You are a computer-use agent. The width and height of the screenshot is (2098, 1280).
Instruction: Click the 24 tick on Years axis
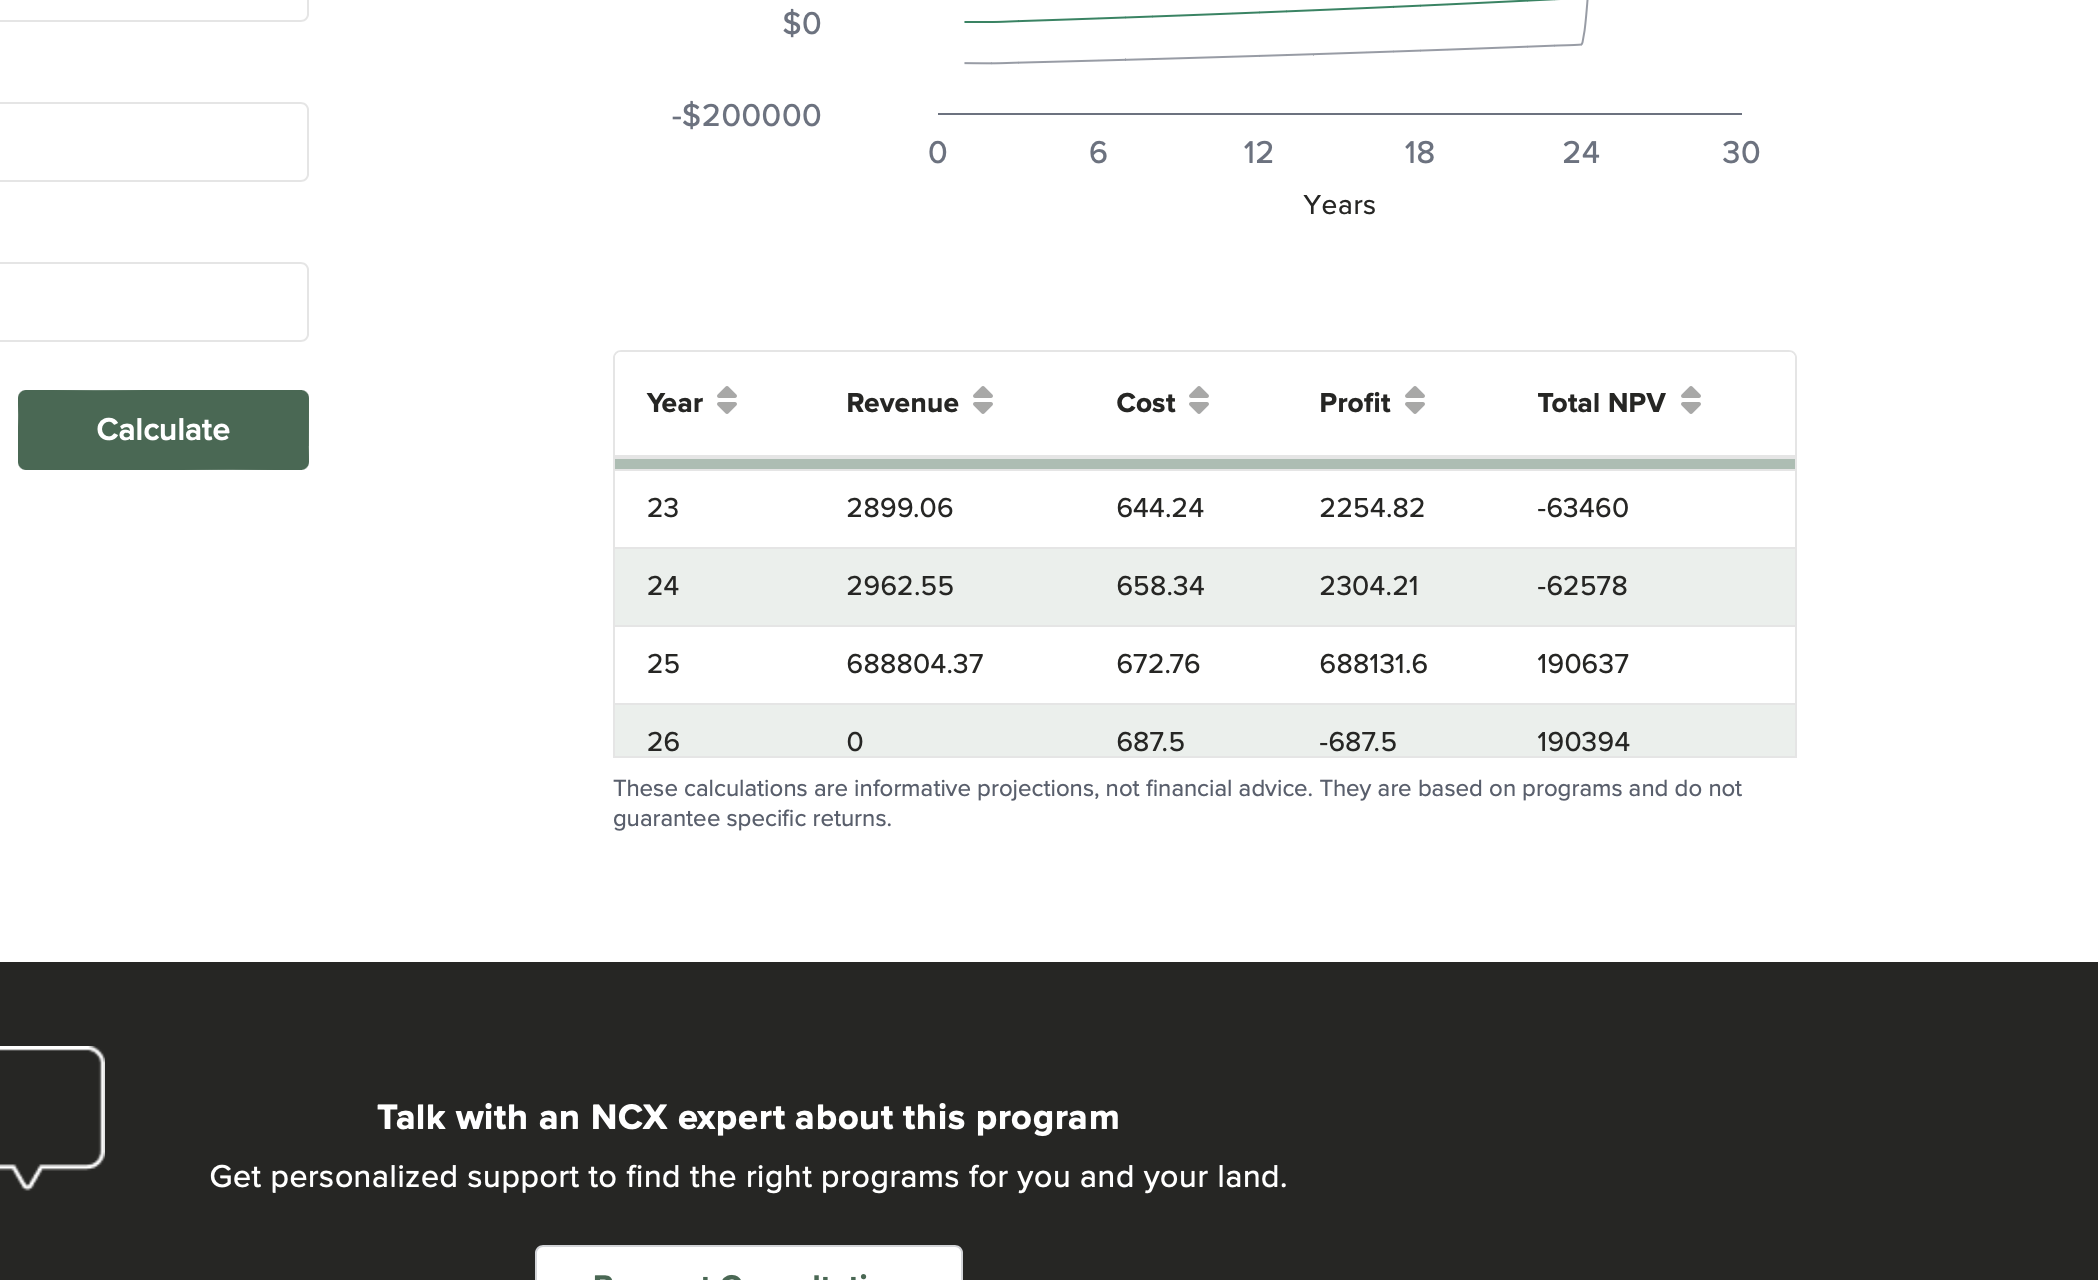(1581, 153)
